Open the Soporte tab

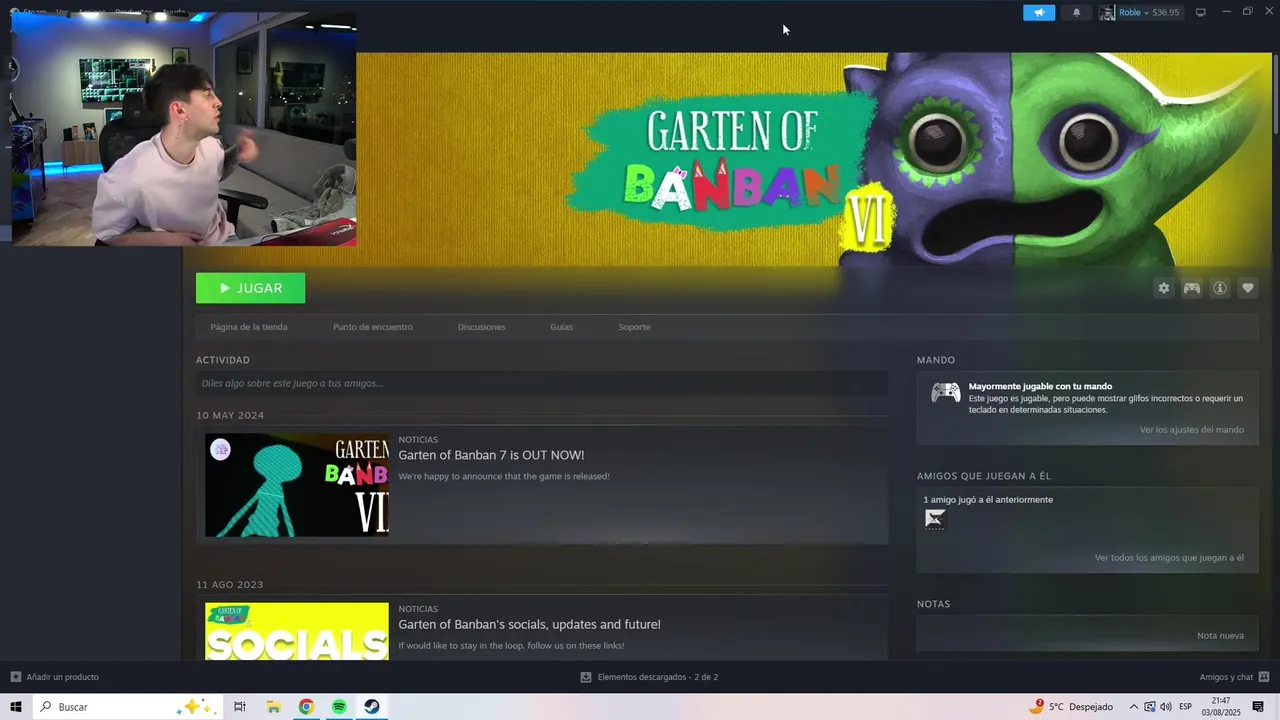(x=634, y=327)
